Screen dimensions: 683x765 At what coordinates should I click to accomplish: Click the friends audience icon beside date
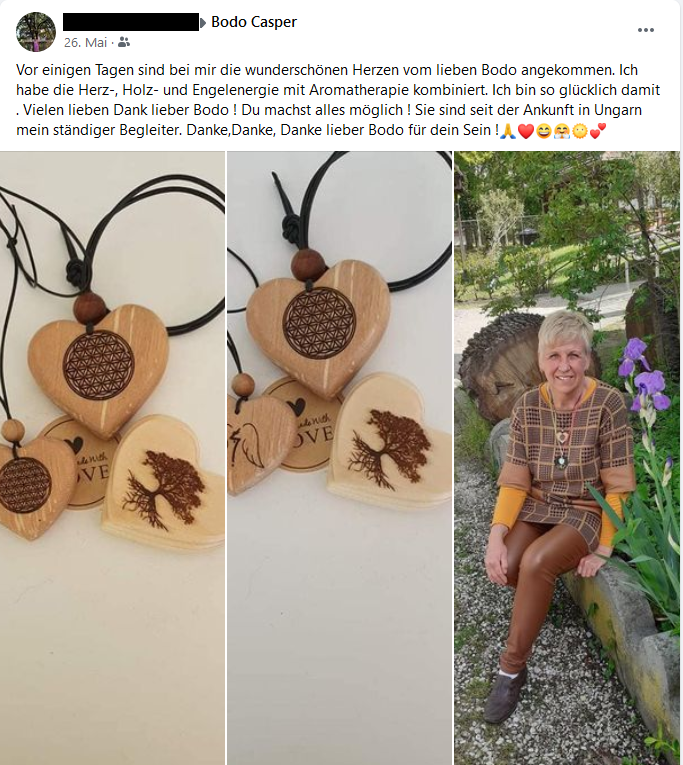pos(124,42)
